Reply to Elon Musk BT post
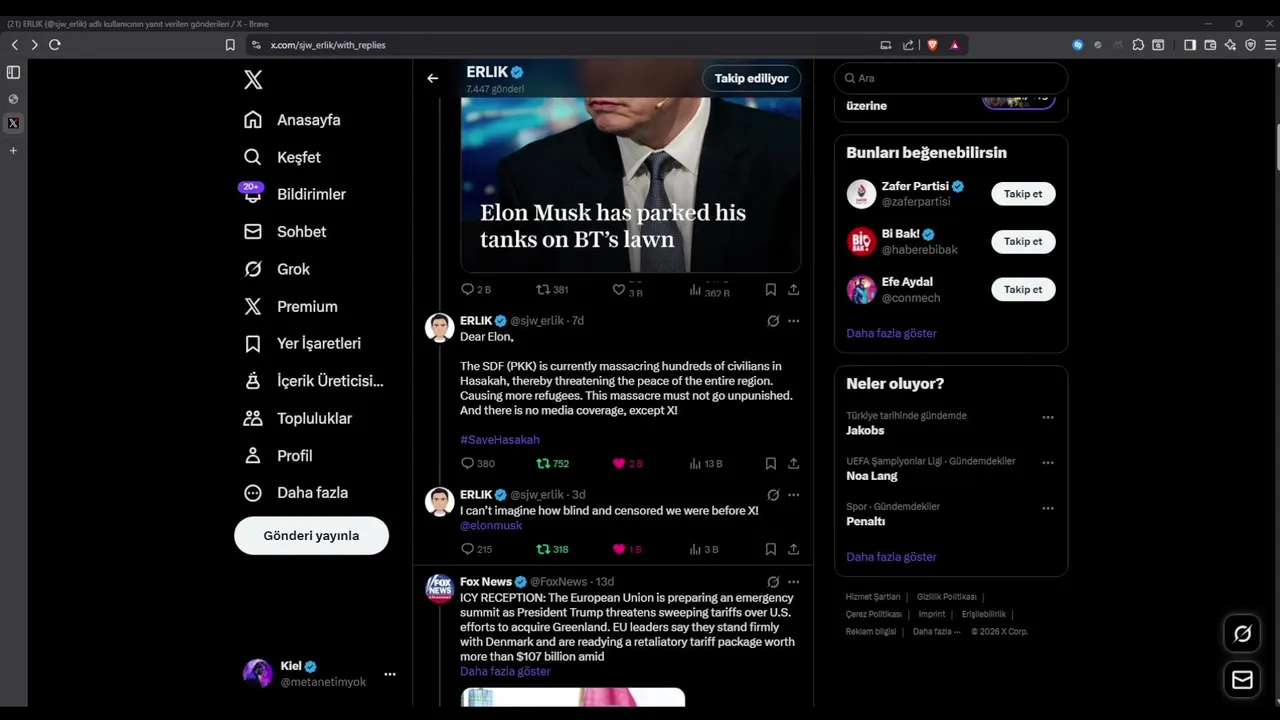Viewport: 1280px width, 720px height. (475, 289)
